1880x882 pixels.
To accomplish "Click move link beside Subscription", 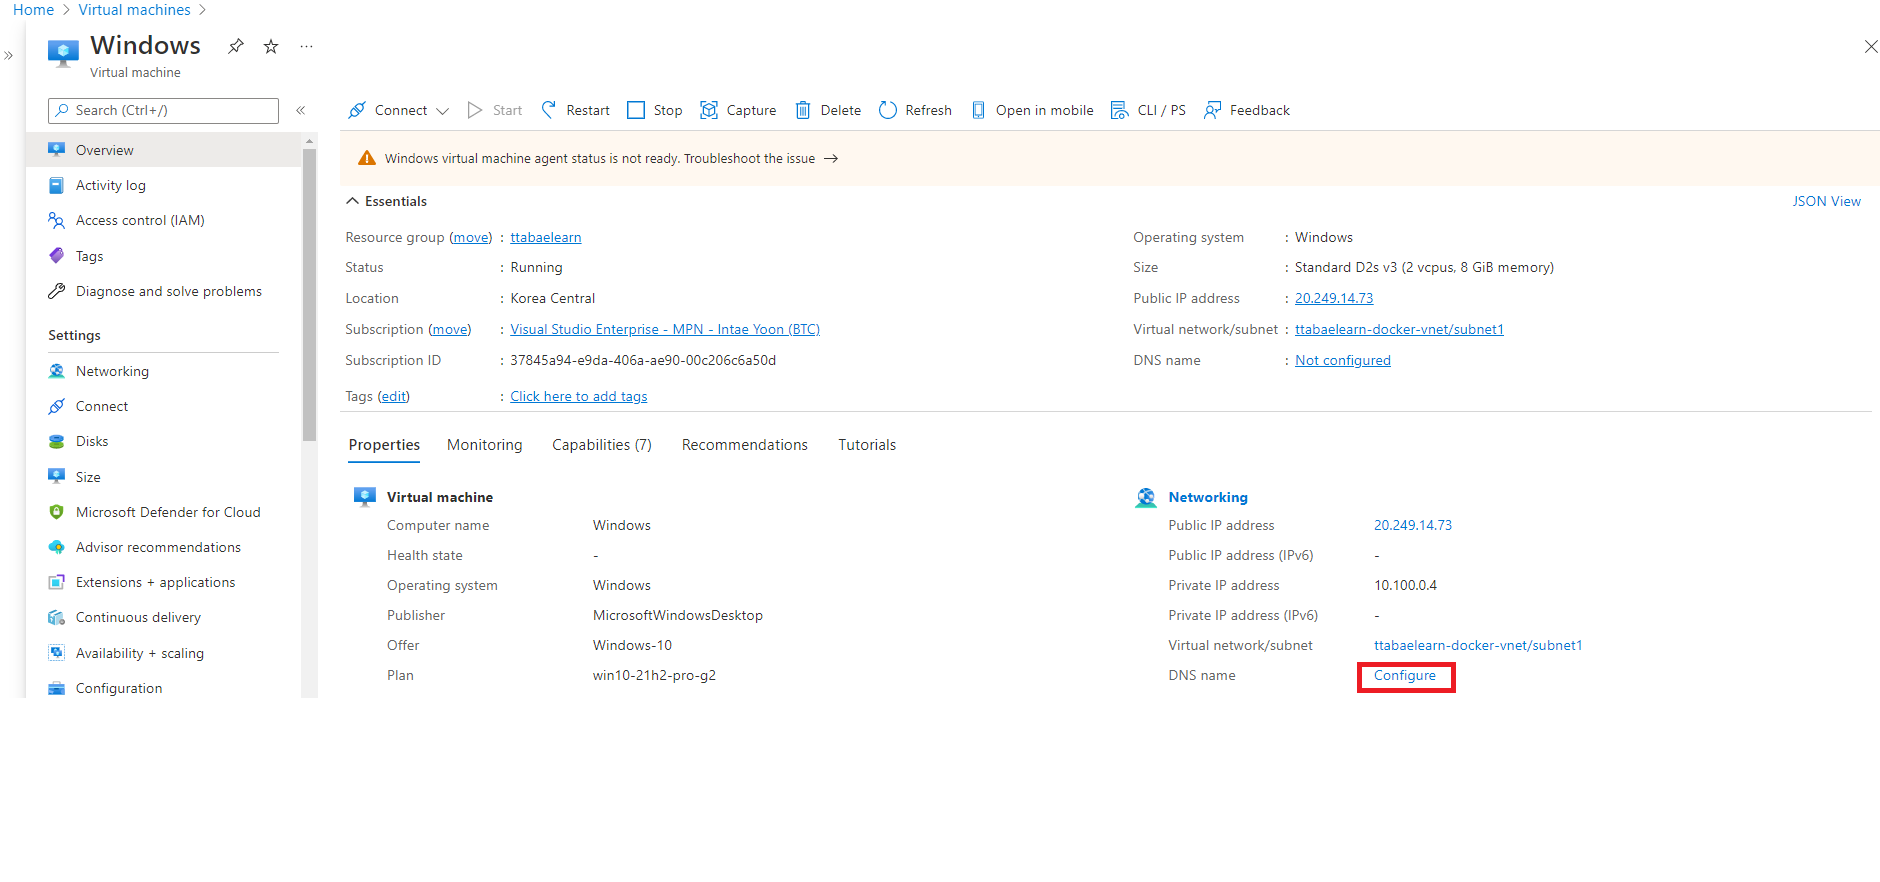I will tap(450, 329).
